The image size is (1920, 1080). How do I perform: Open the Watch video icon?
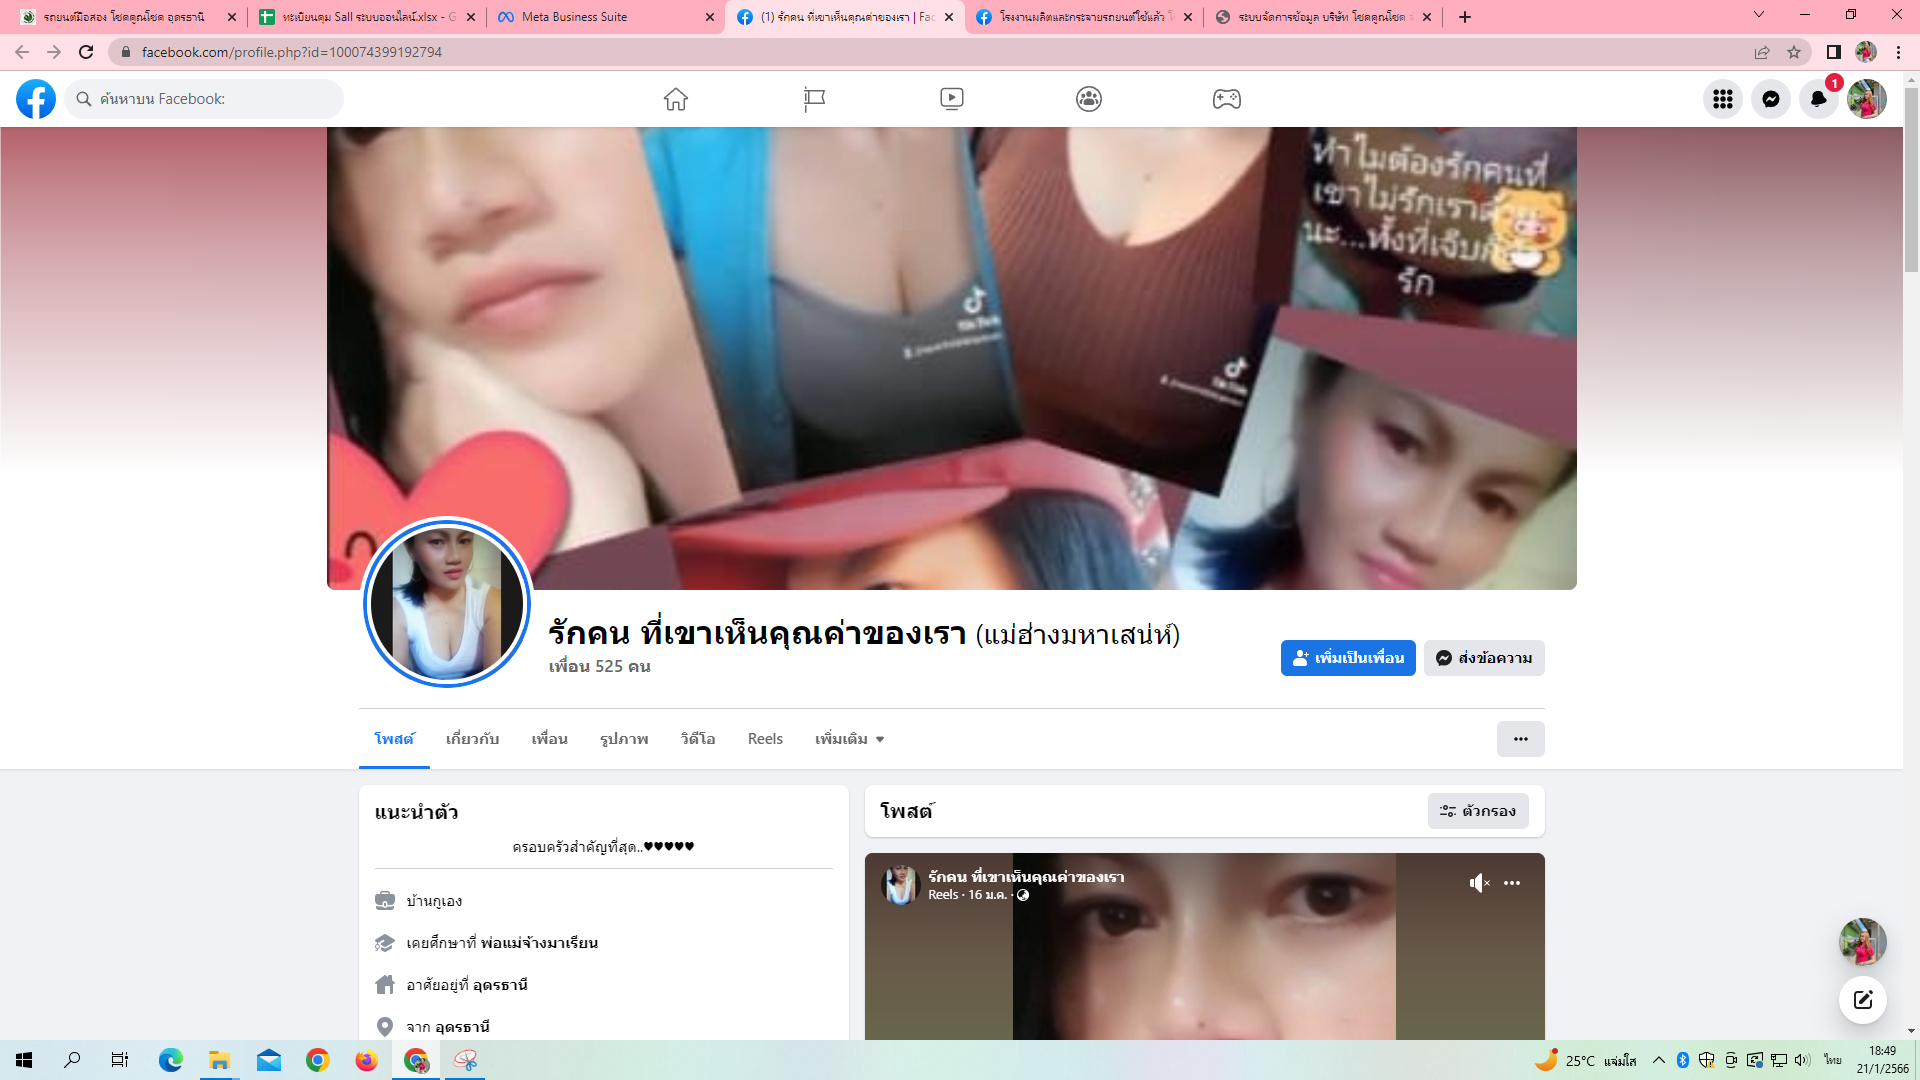point(951,99)
